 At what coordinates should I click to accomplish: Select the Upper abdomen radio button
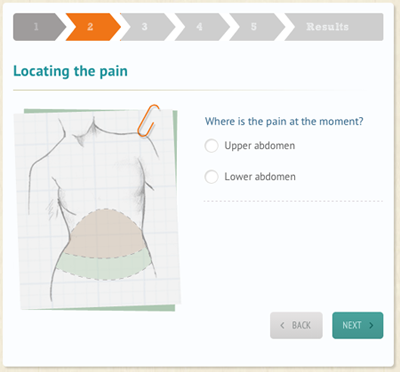[x=211, y=146]
